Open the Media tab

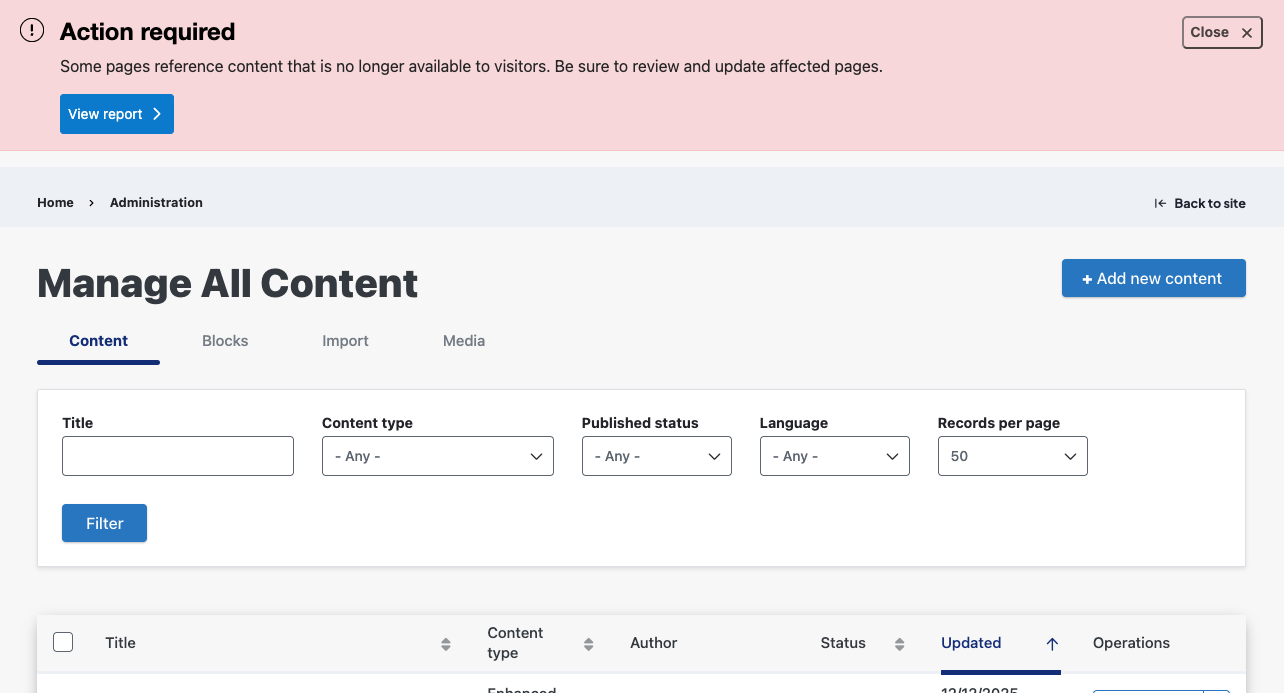463,341
